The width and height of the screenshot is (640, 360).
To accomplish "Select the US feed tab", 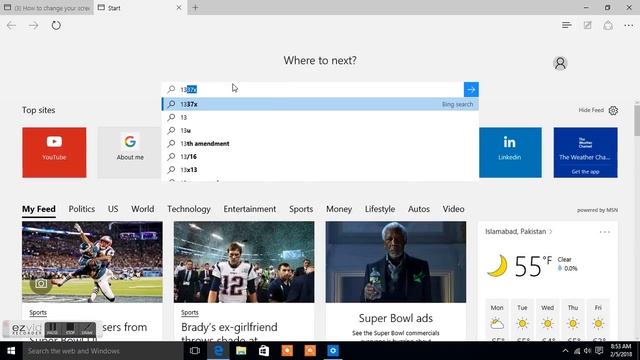I will pyautogui.click(x=113, y=209).
